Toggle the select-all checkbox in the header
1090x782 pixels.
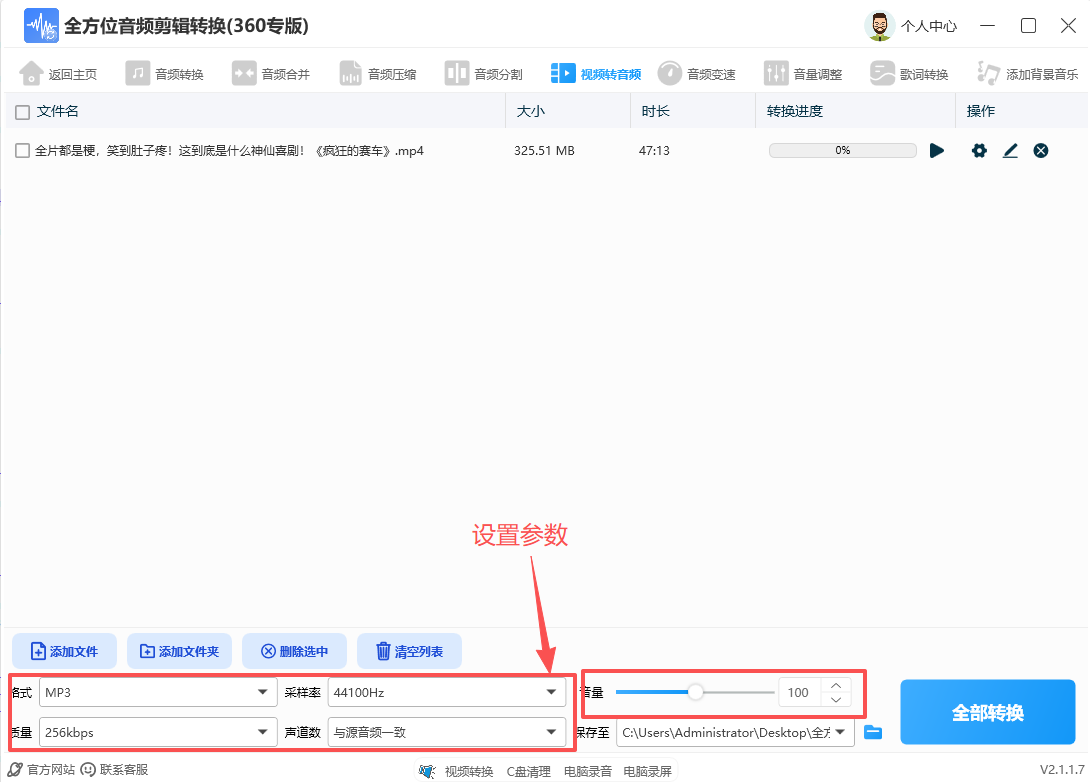20,111
